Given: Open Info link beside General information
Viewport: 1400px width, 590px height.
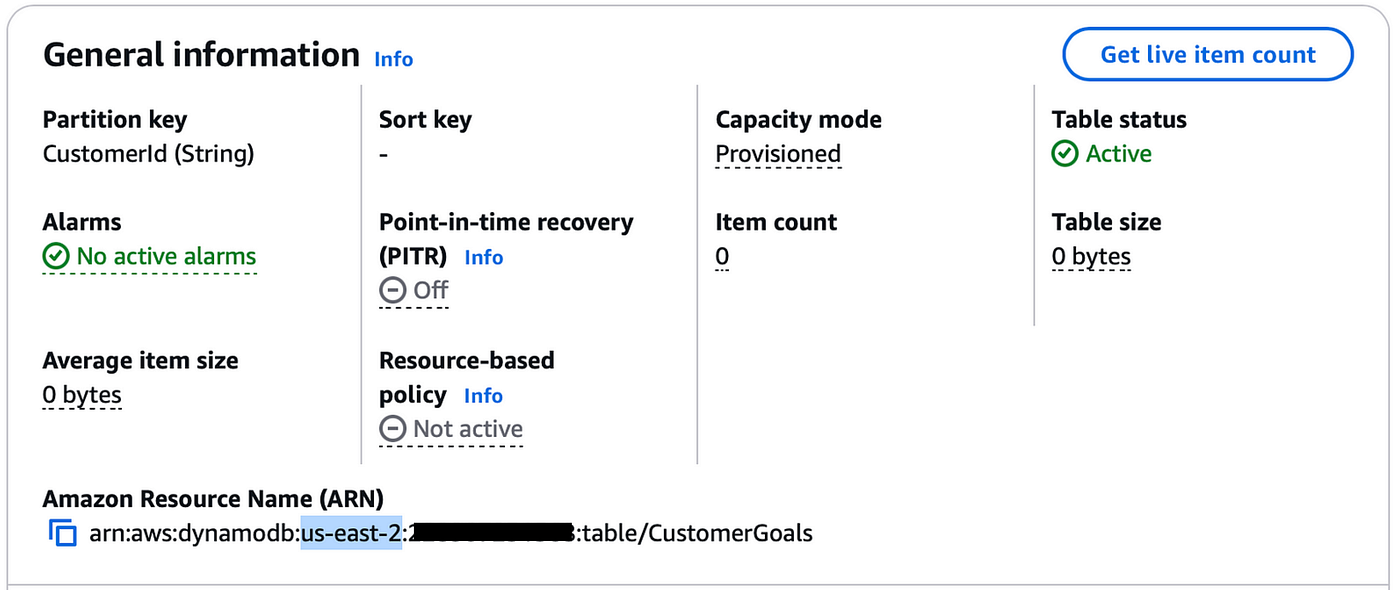Looking at the screenshot, I should coord(393,59).
